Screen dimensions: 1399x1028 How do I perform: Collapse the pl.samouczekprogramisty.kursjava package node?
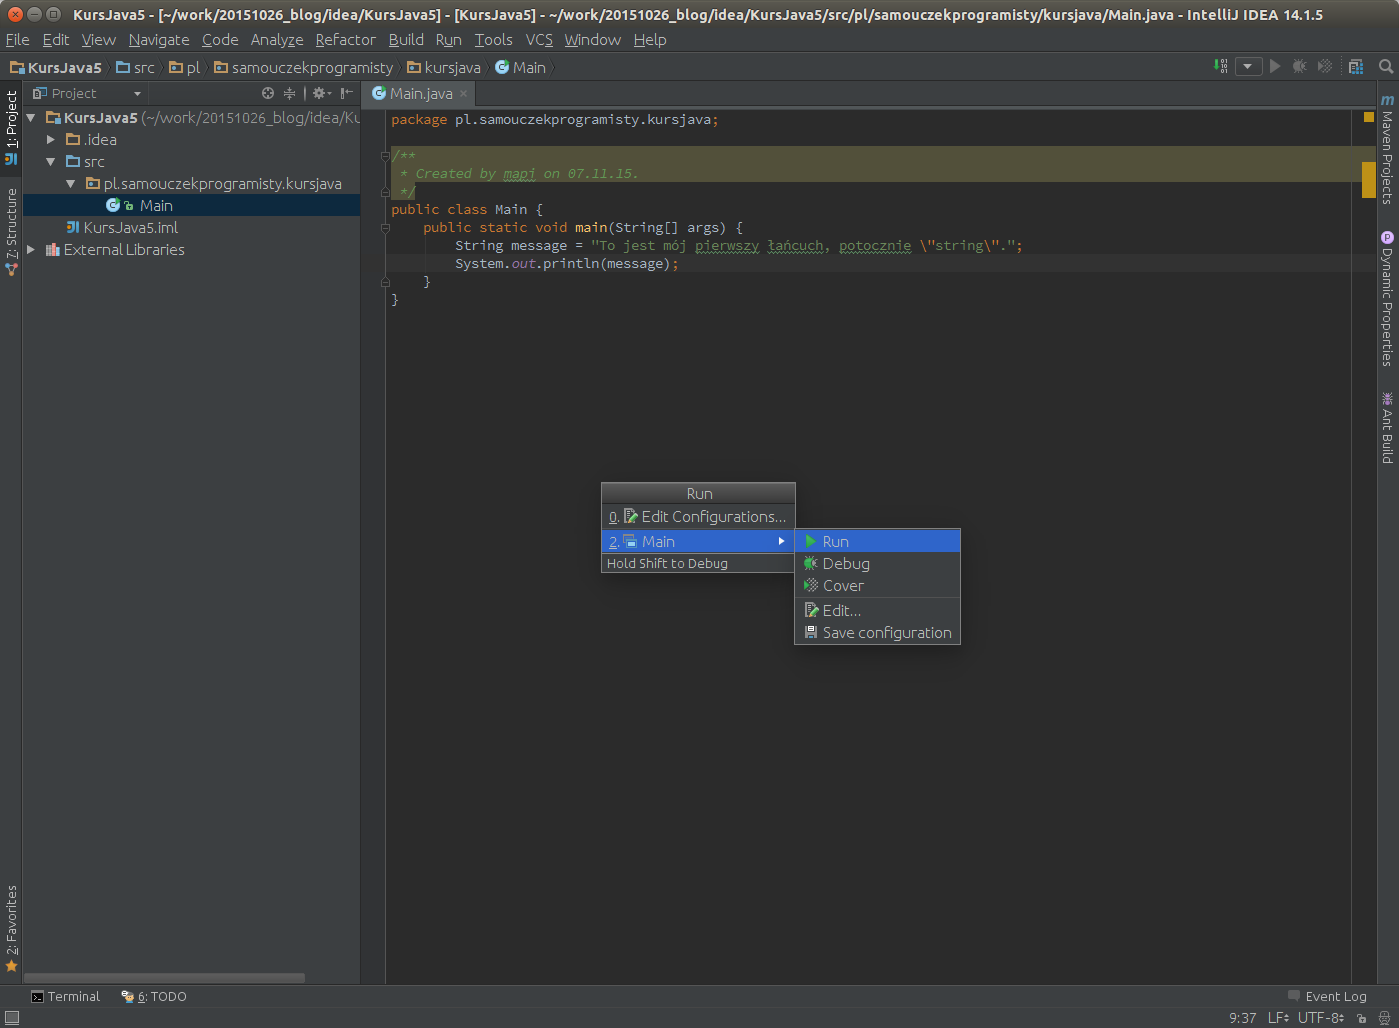point(71,184)
